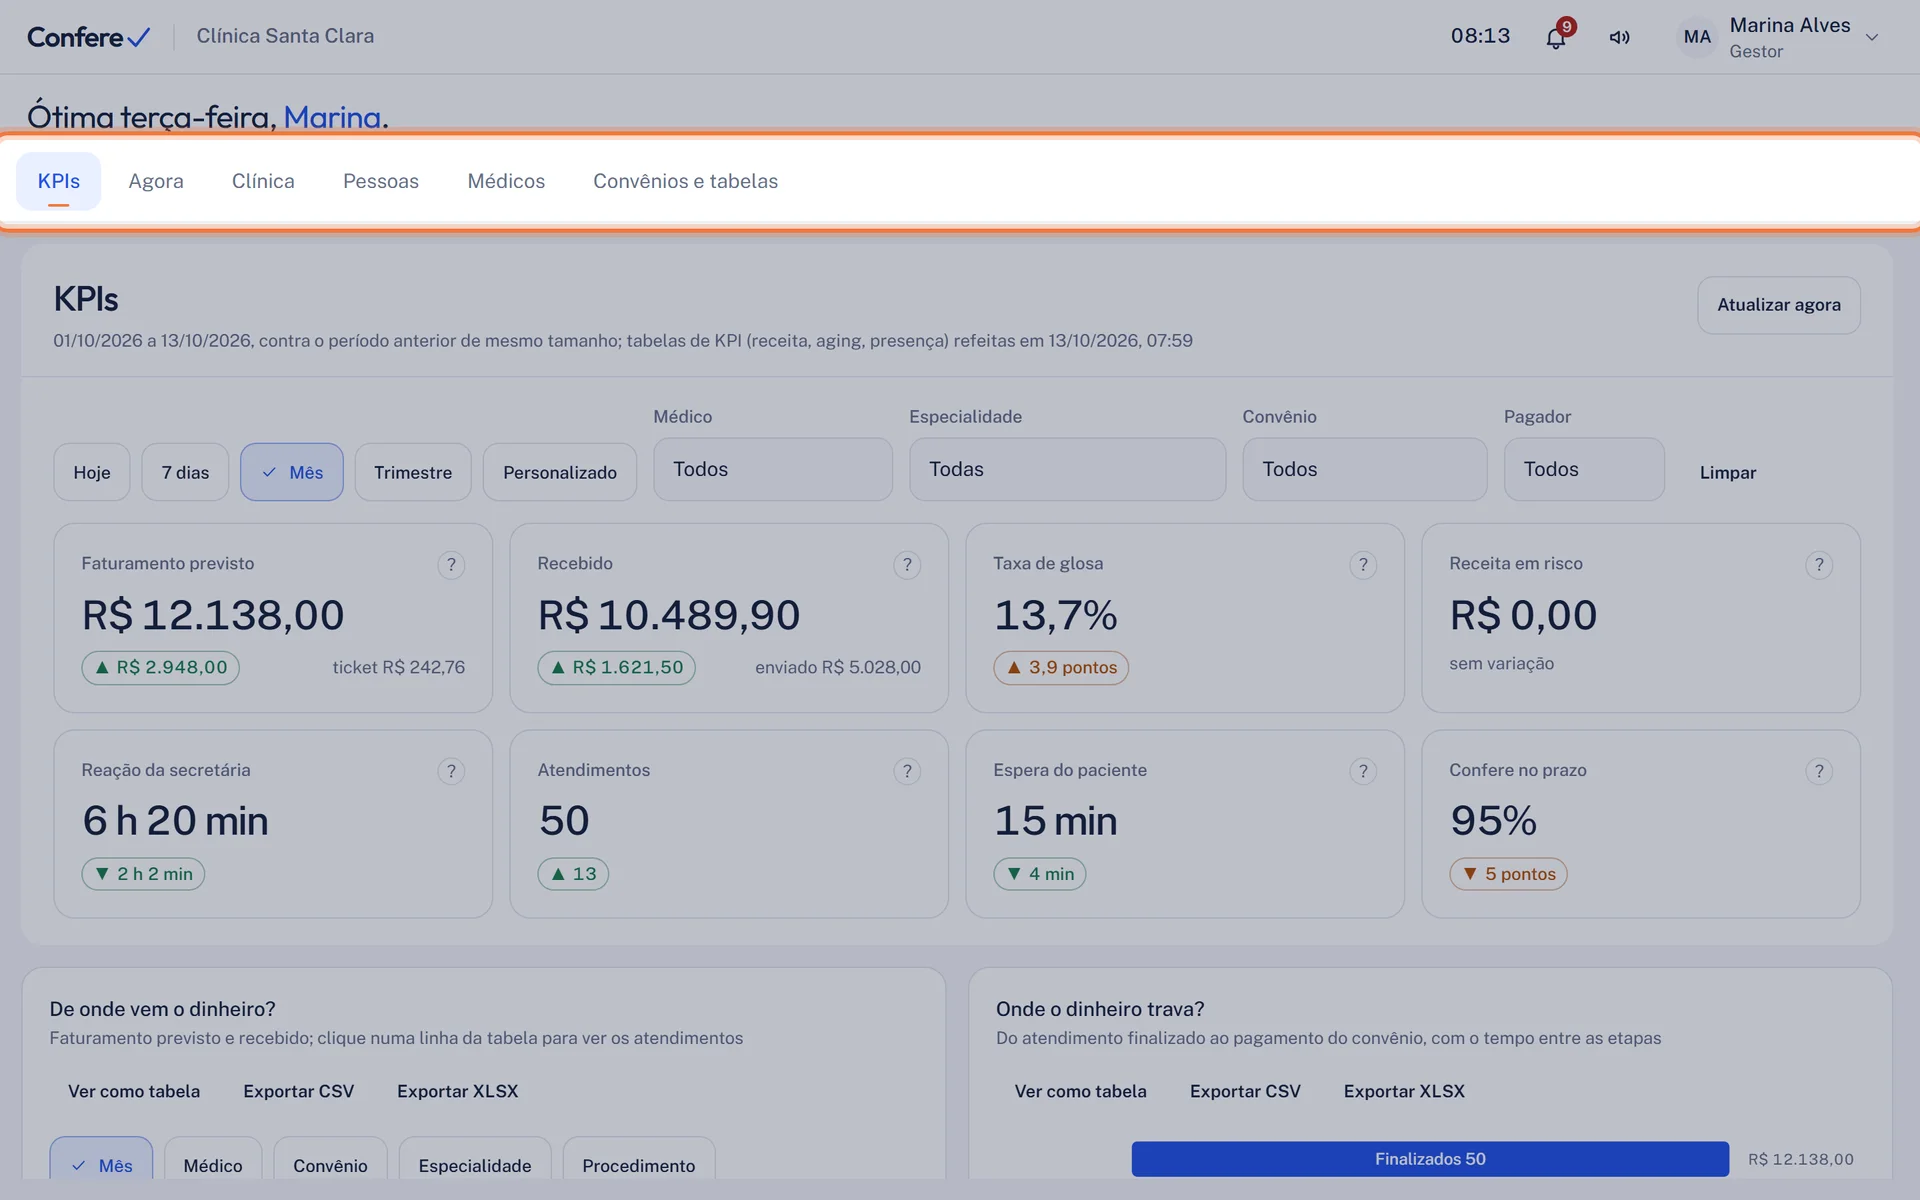
Task: Open the Médico filter dropdown
Action: [773, 469]
